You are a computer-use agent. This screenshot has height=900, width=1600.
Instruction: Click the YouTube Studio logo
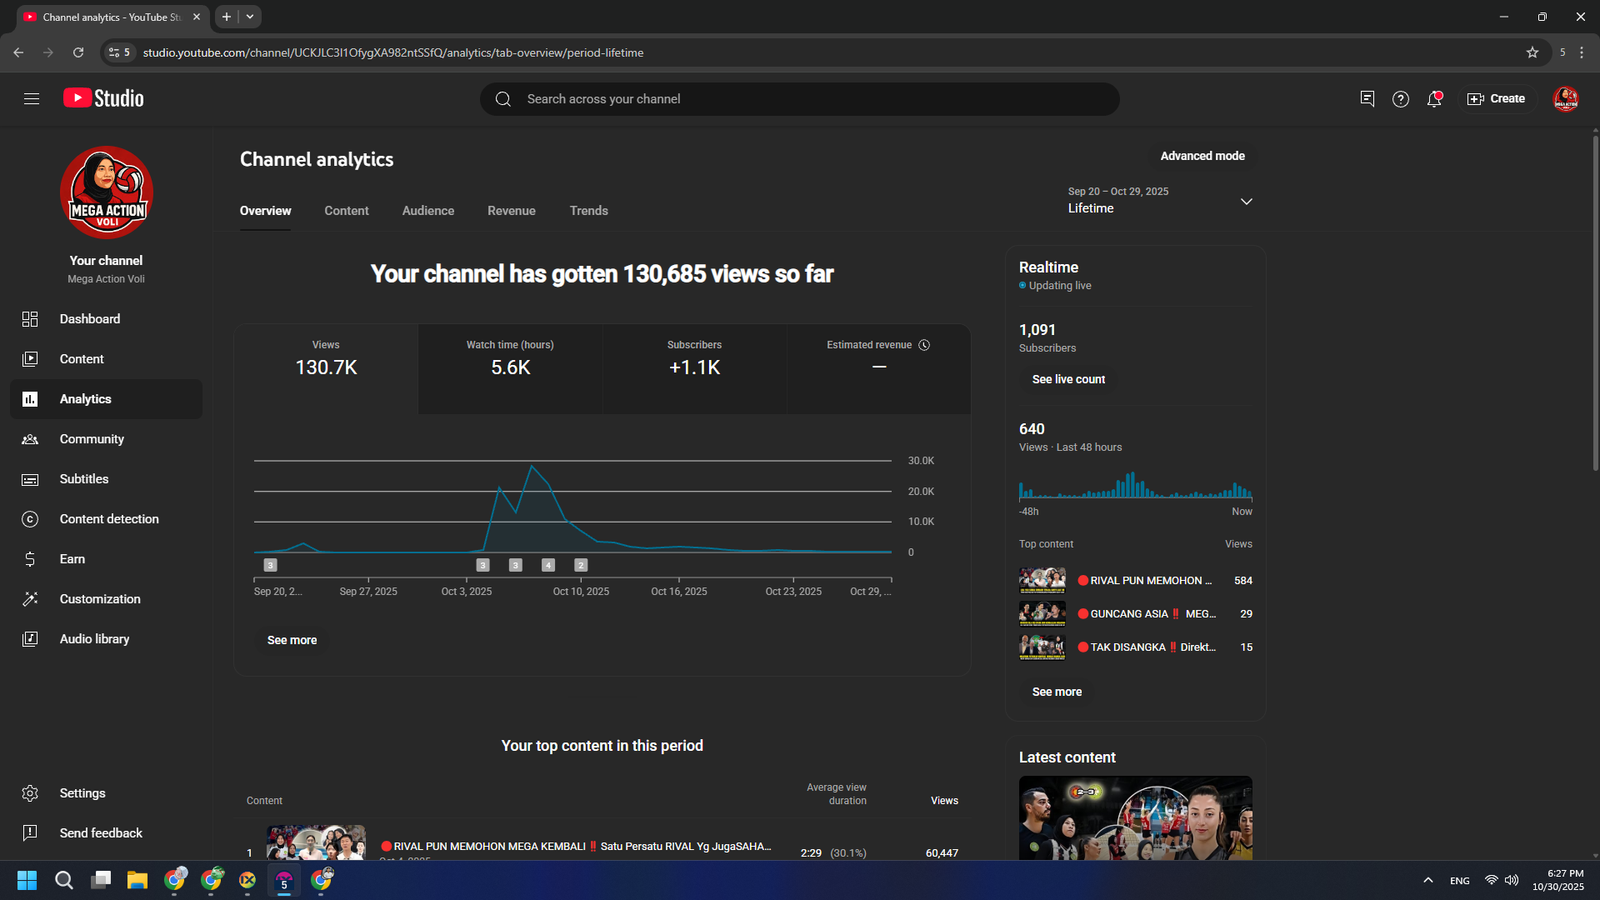(104, 98)
